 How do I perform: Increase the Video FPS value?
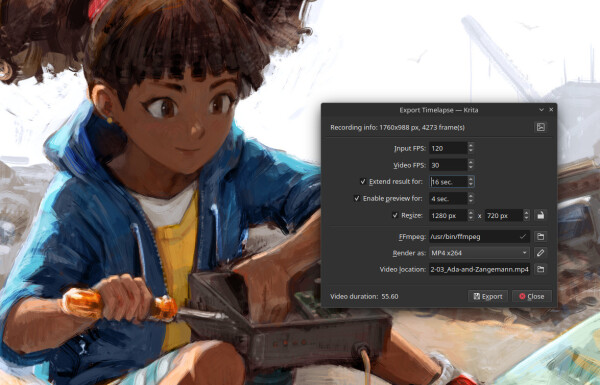pyautogui.click(x=471, y=162)
